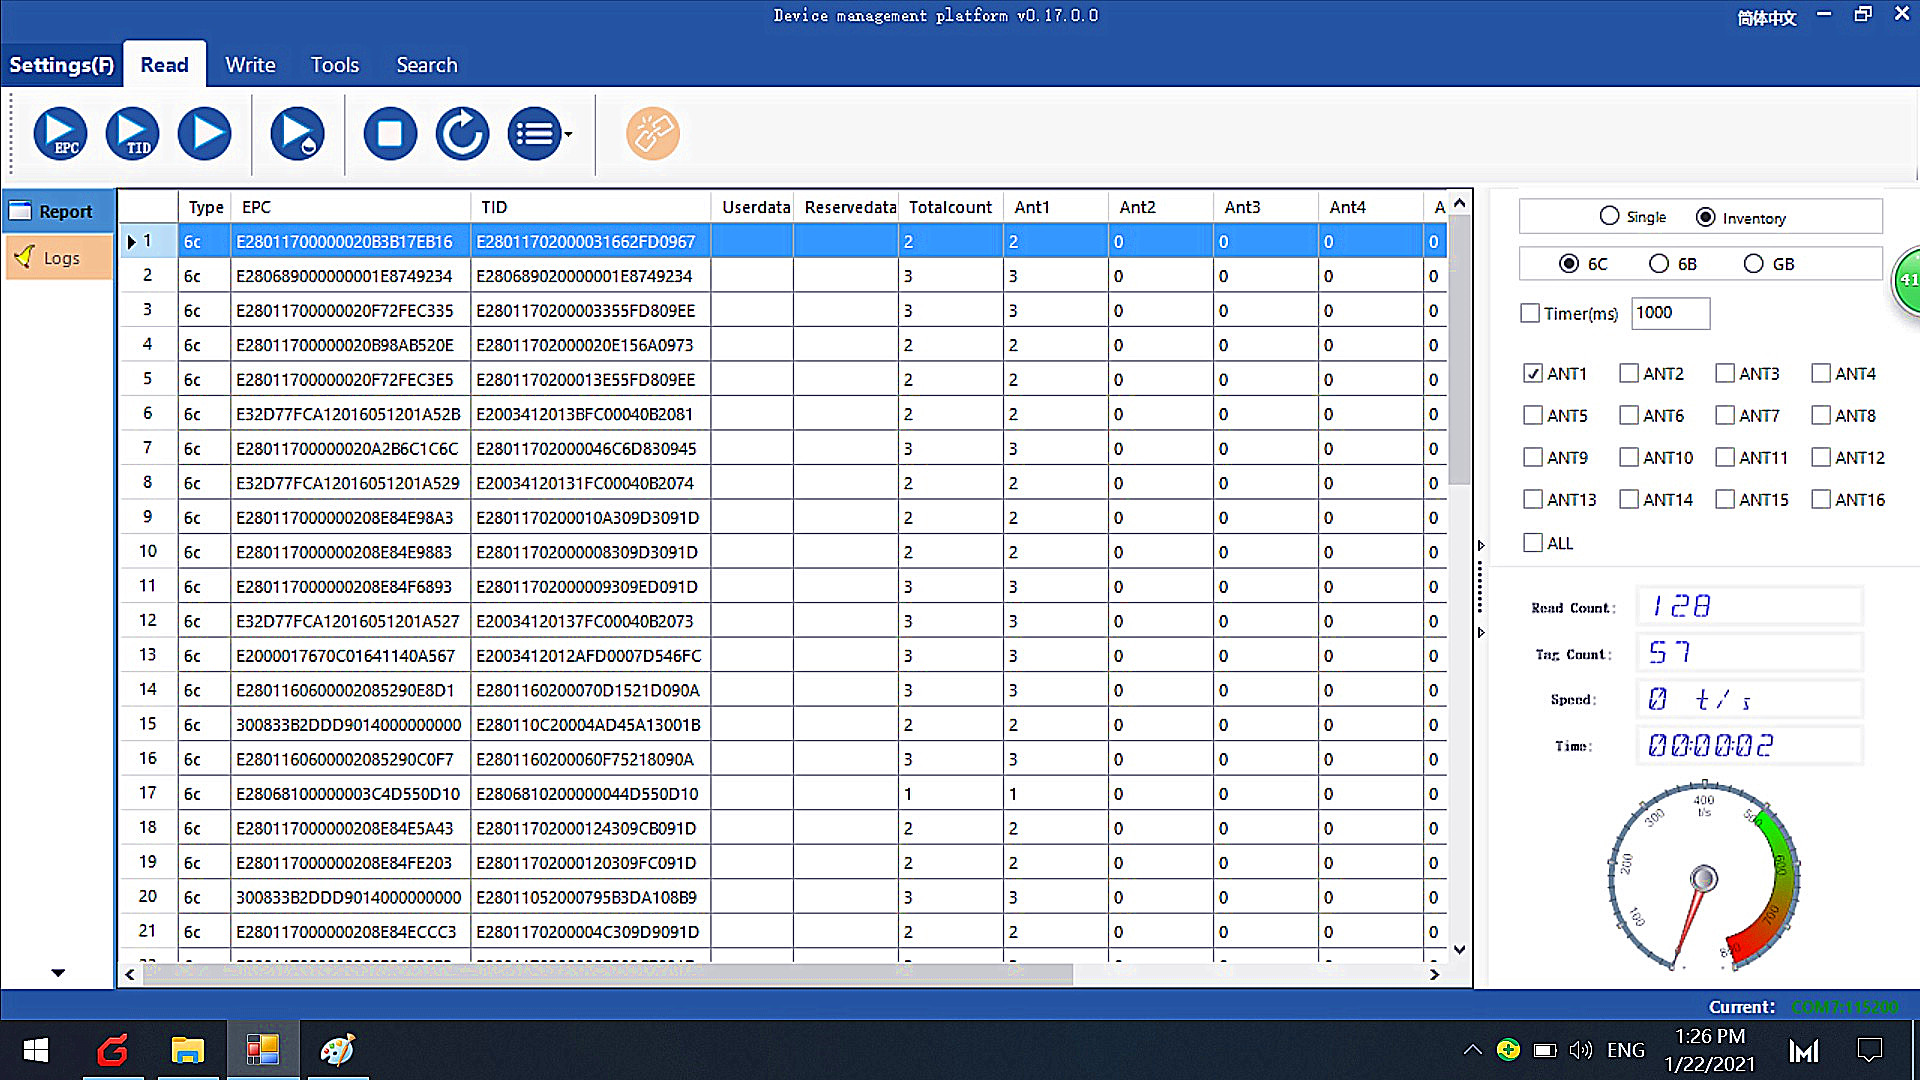
Task: Open the Report panel in sidebar
Action: 58,212
